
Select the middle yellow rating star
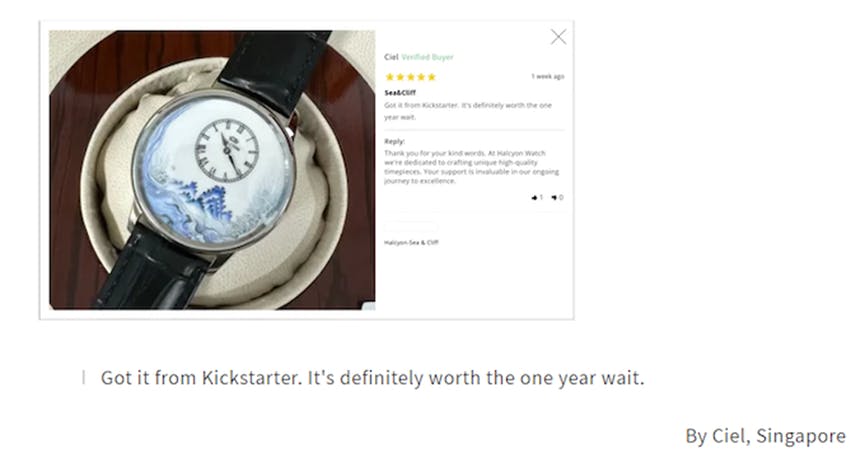(411, 77)
